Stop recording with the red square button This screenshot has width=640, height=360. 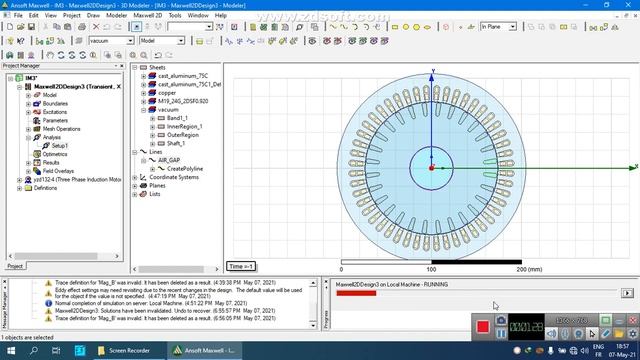click(x=483, y=327)
